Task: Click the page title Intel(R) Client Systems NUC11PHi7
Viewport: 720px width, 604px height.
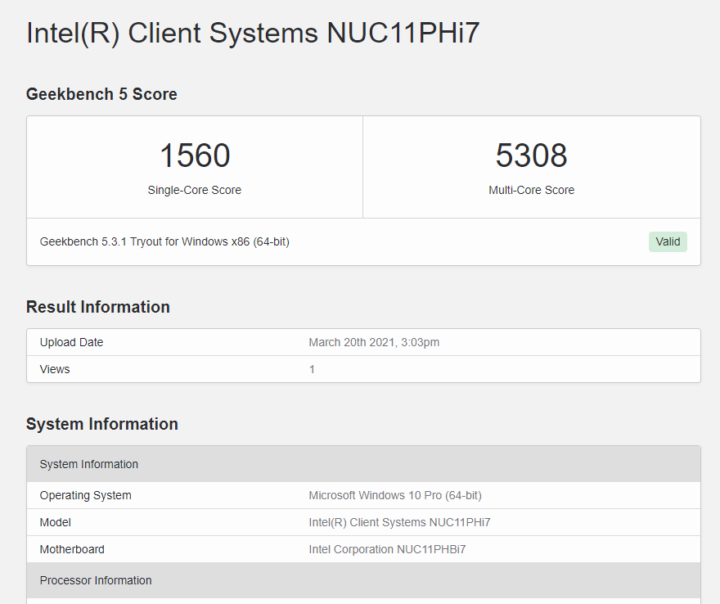Action: (253, 33)
